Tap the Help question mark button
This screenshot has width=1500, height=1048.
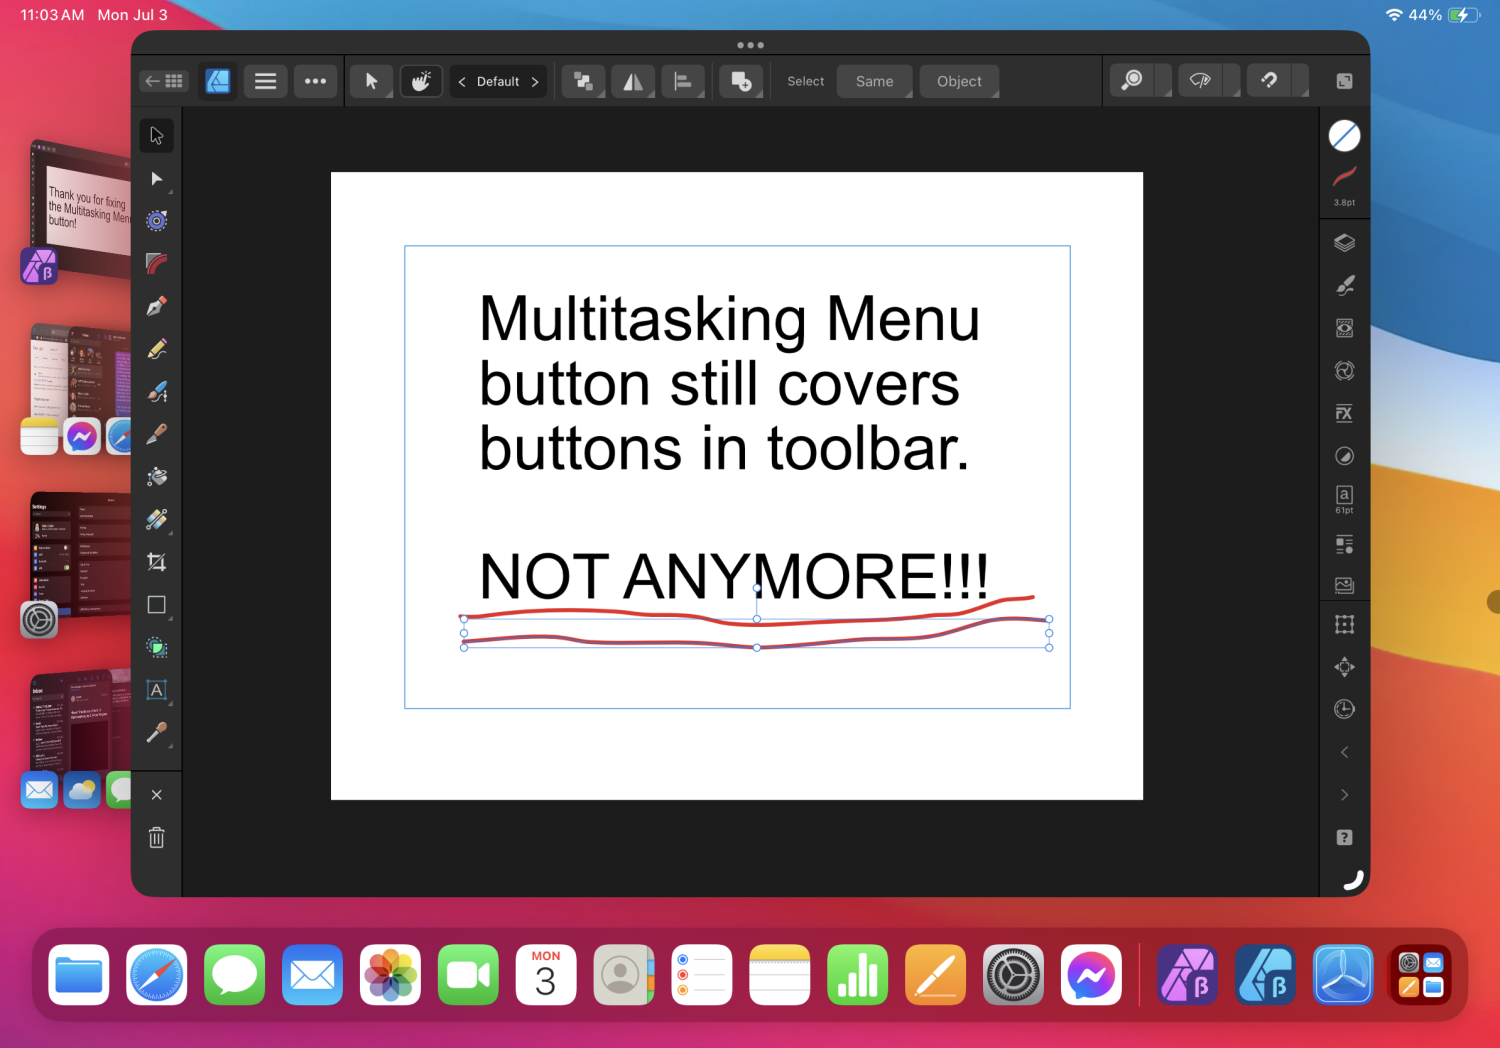[1344, 837]
